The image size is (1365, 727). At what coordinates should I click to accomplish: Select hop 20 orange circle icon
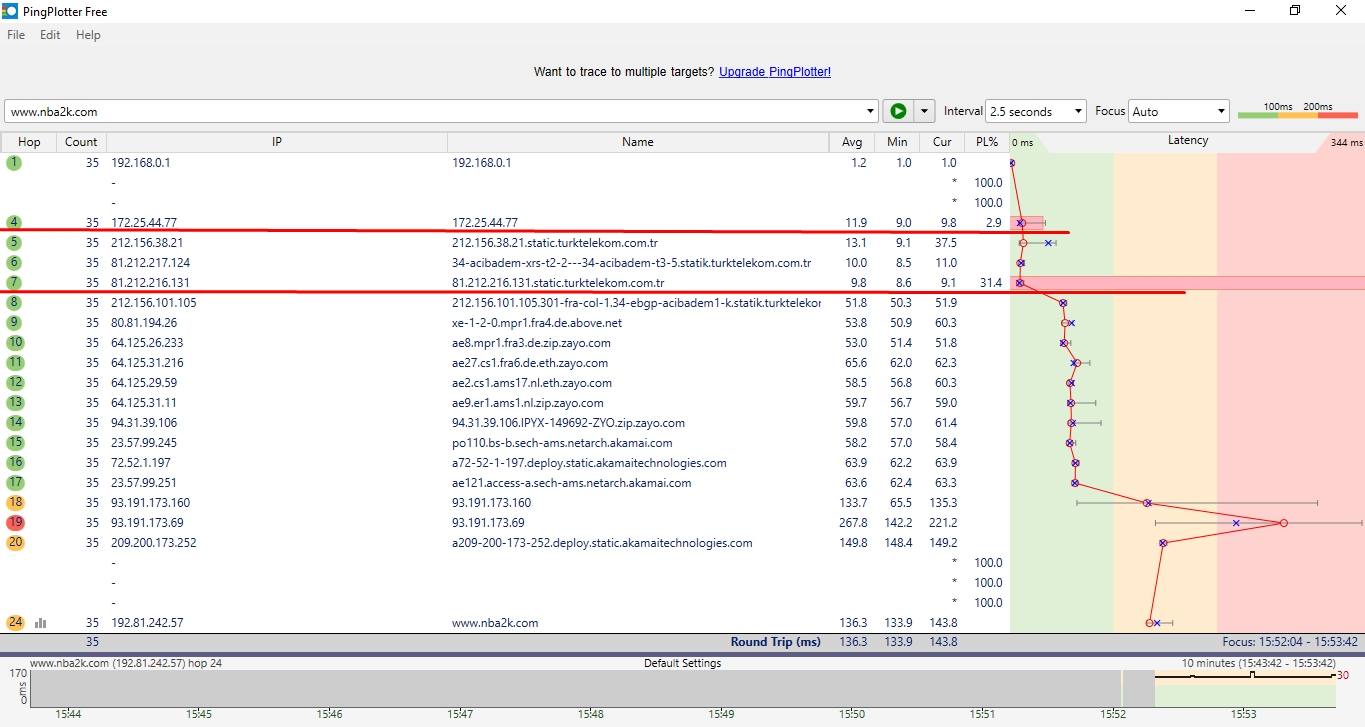15,543
